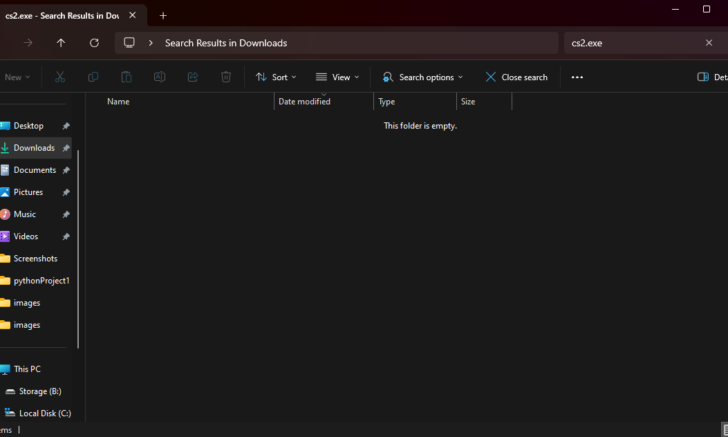The height and width of the screenshot is (437, 728).
Task: Click the Delete trash icon
Action: 226,77
